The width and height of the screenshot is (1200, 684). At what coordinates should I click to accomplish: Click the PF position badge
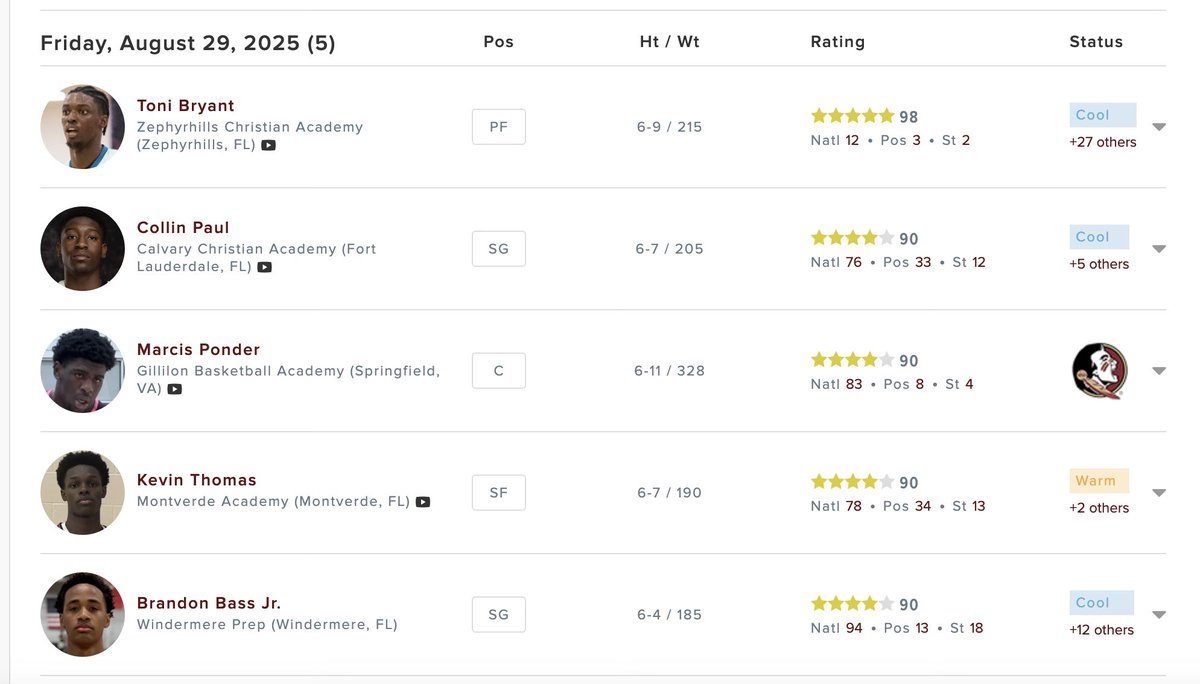click(498, 127)
